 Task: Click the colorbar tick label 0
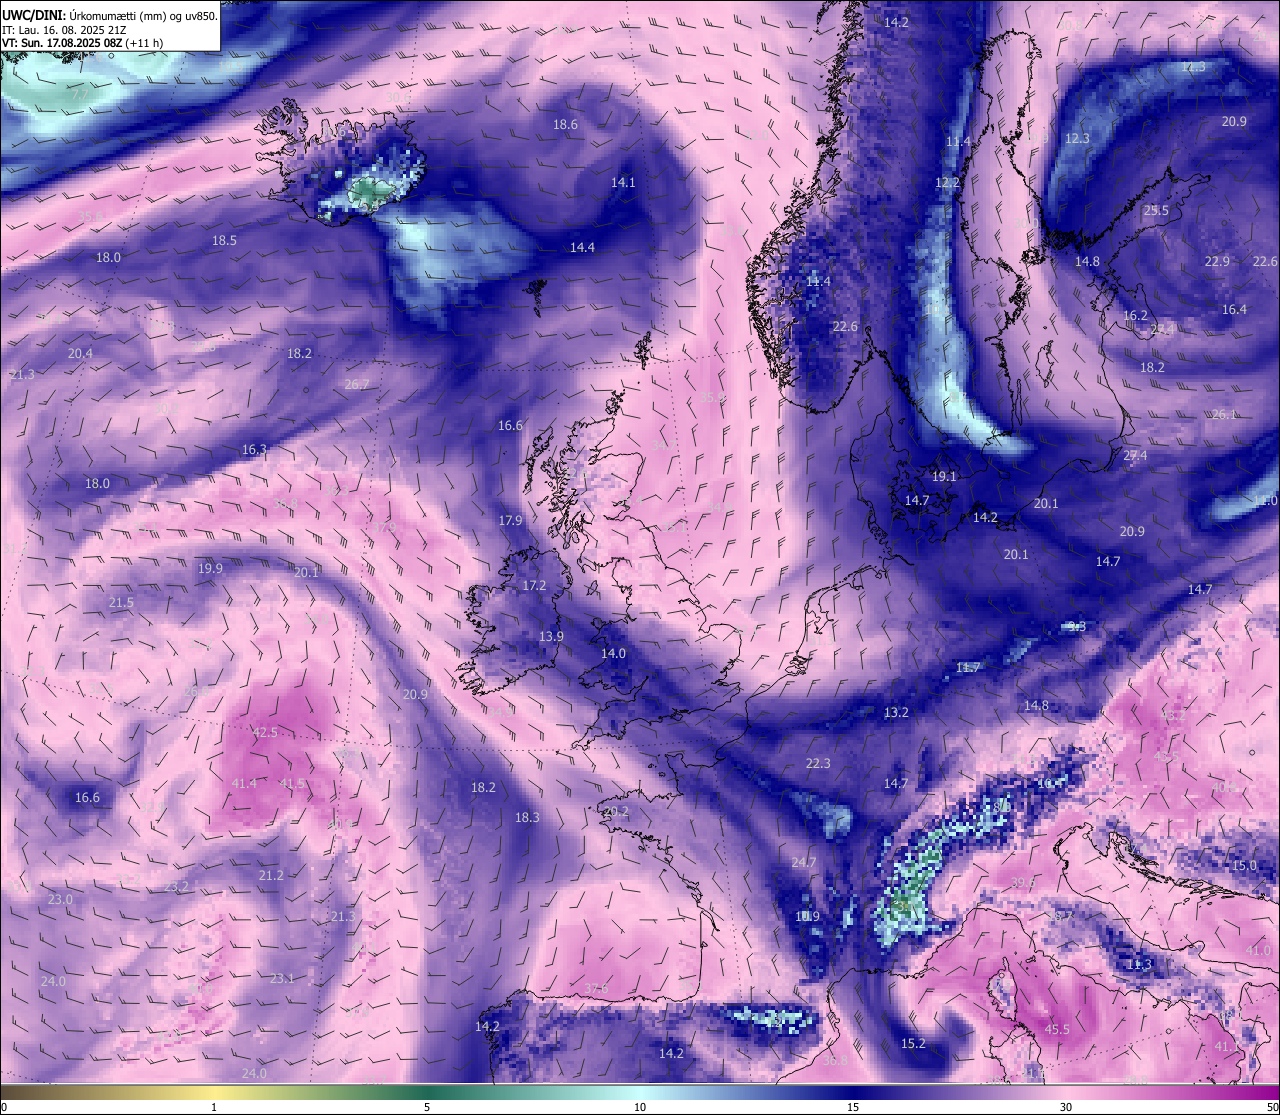click(x=3, y=1107)
